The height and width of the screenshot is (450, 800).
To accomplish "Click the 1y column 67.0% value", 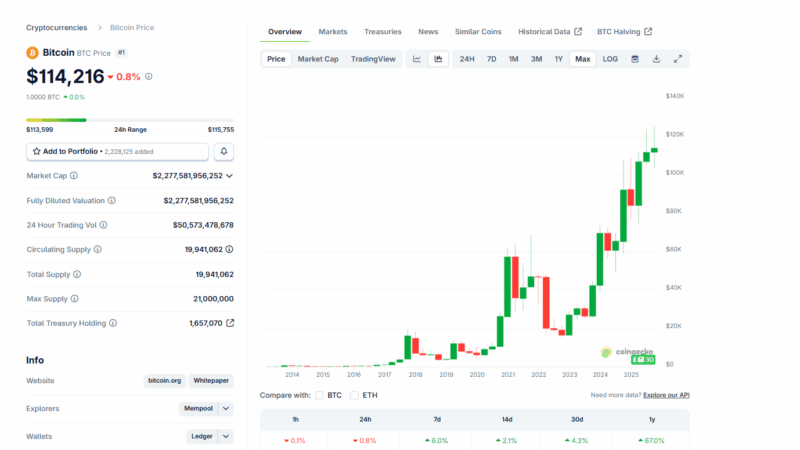I will 652,440.
